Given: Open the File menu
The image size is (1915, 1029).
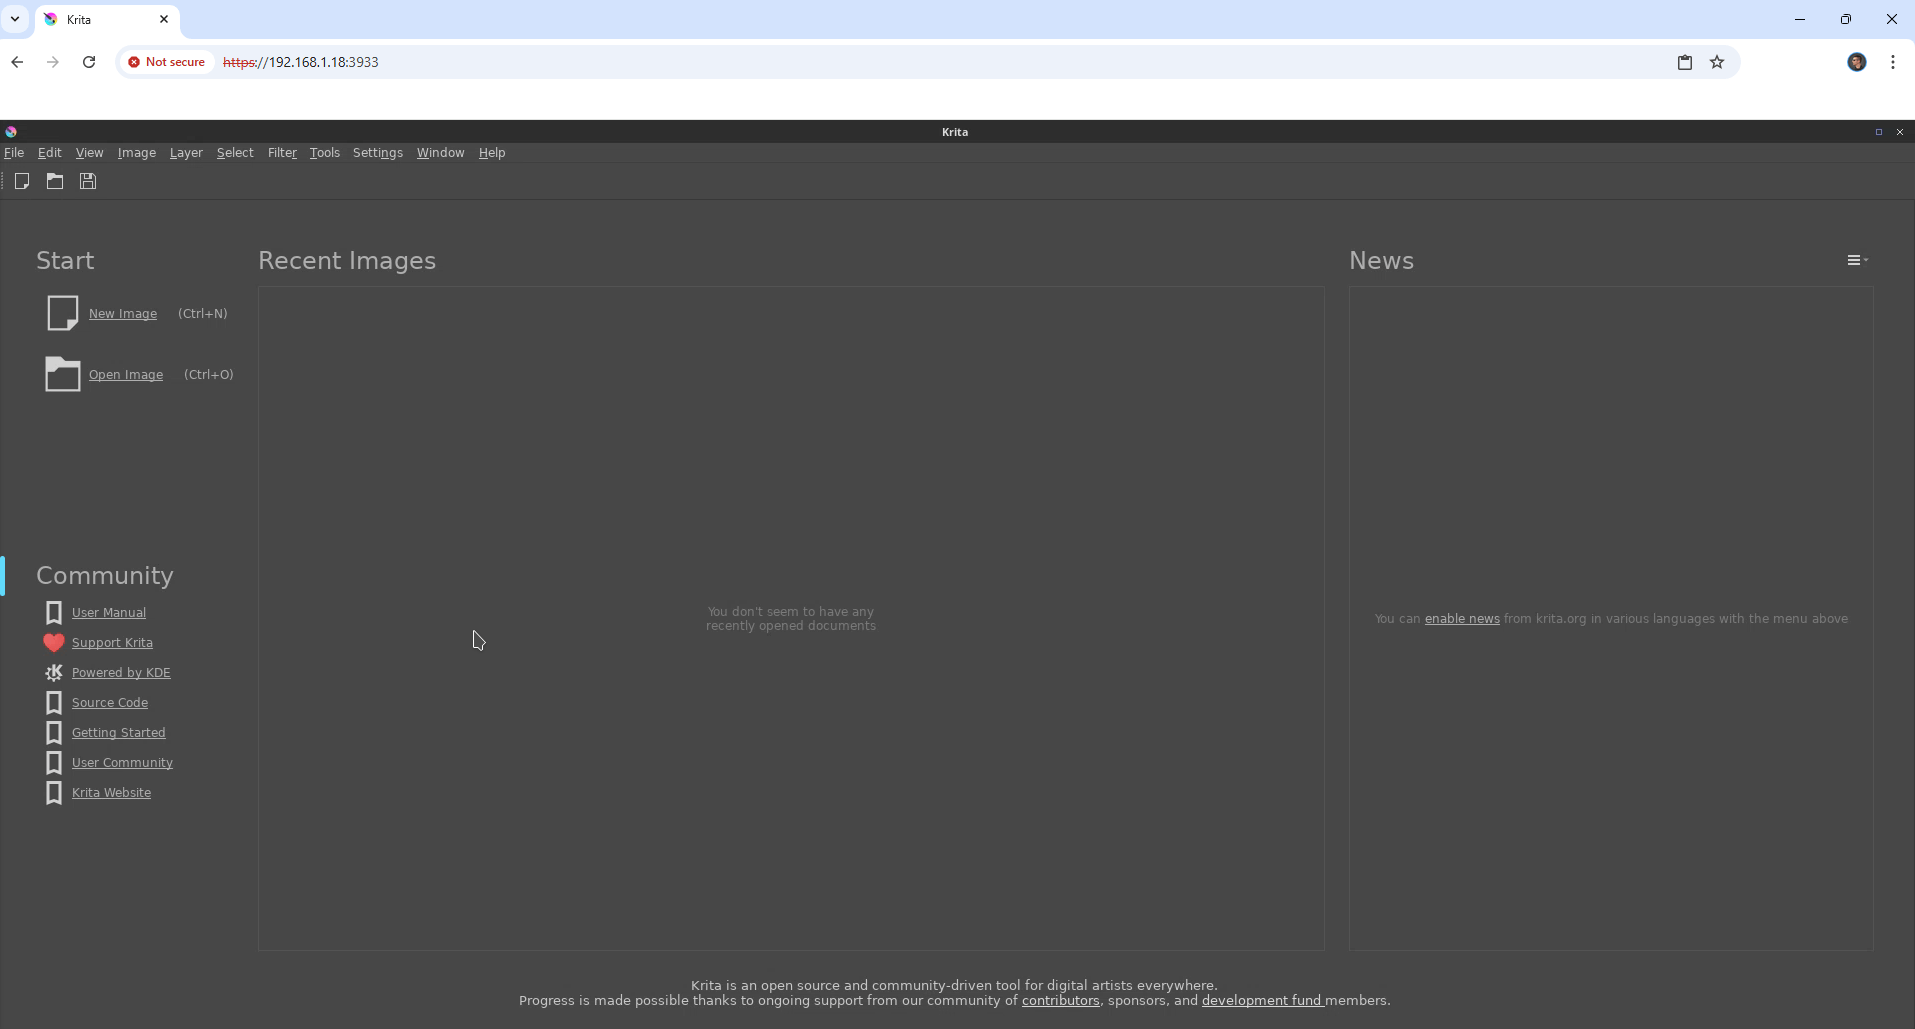Looking at the screenshot, I should click(14, 153).
